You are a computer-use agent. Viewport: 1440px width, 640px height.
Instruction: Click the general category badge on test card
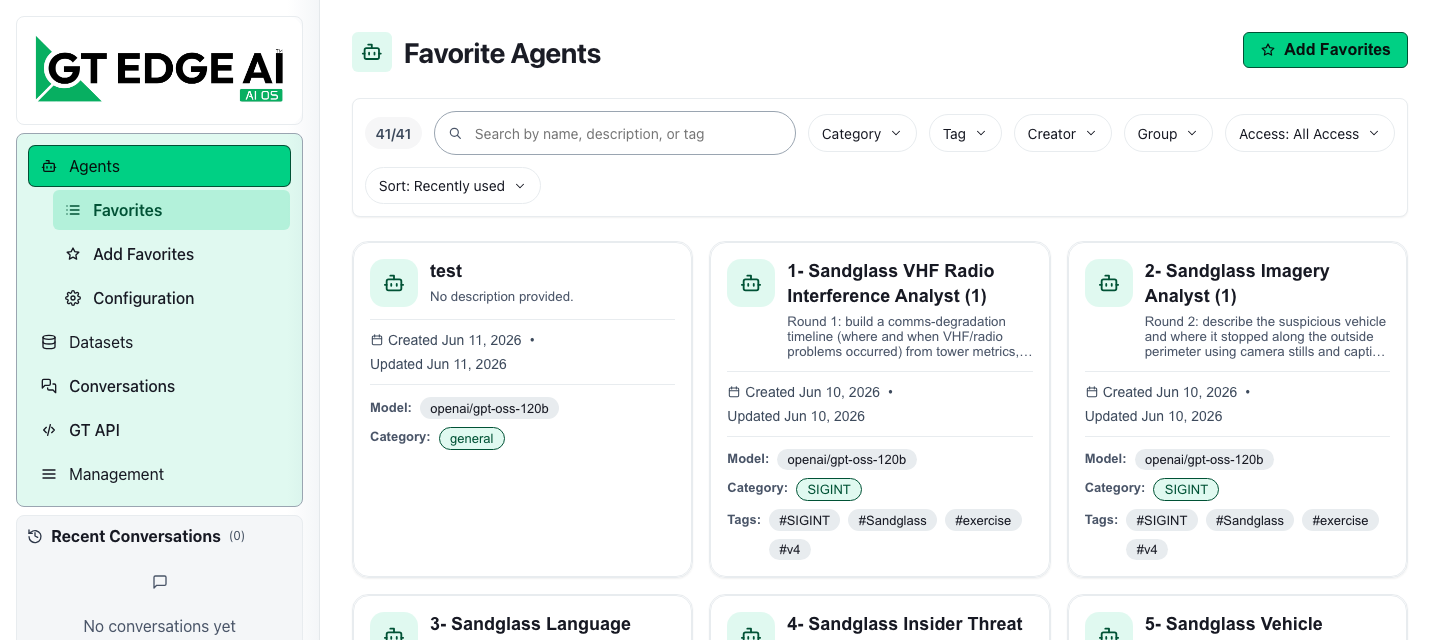coord(472,438)
